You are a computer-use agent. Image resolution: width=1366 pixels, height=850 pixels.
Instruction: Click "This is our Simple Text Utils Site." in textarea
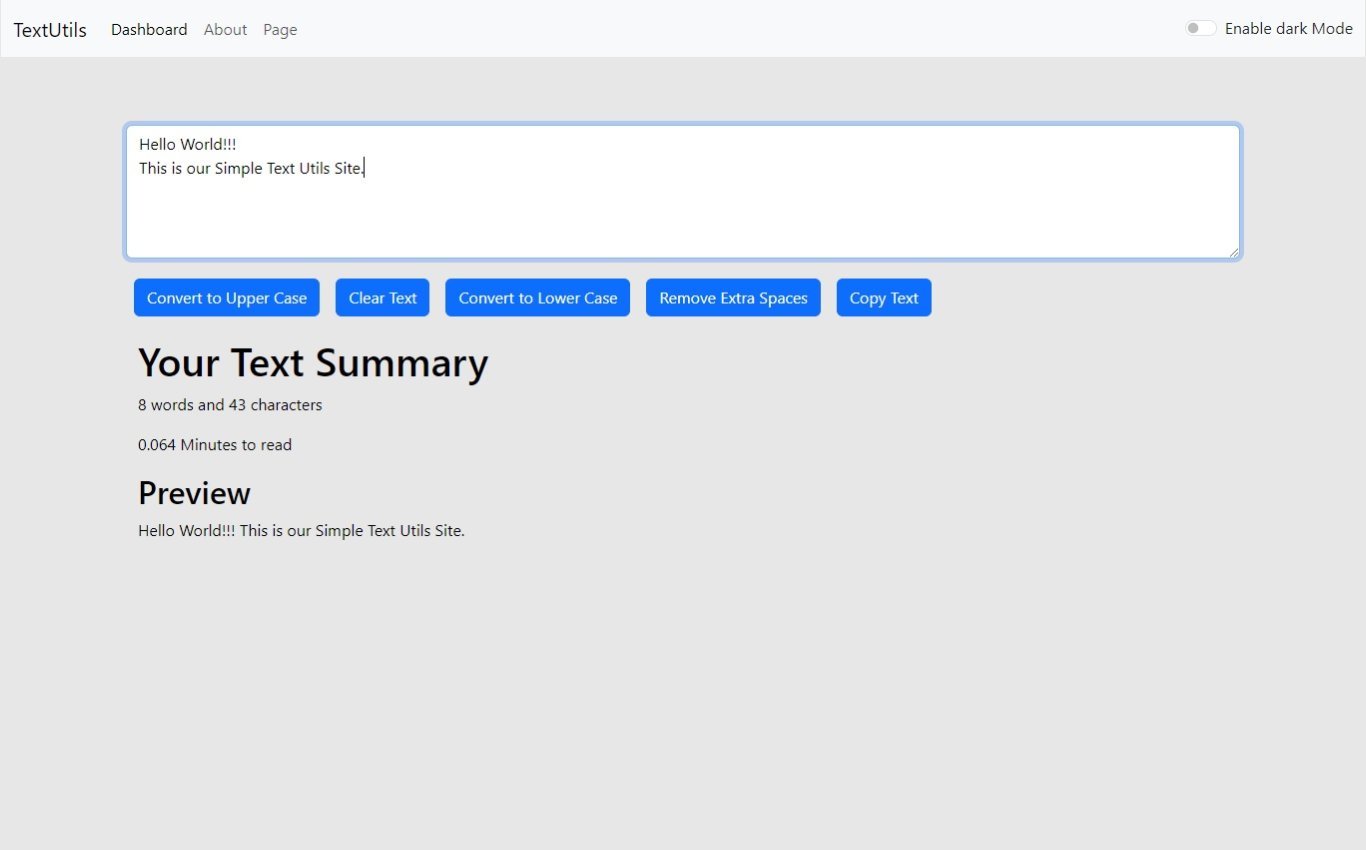coord(251,169)
